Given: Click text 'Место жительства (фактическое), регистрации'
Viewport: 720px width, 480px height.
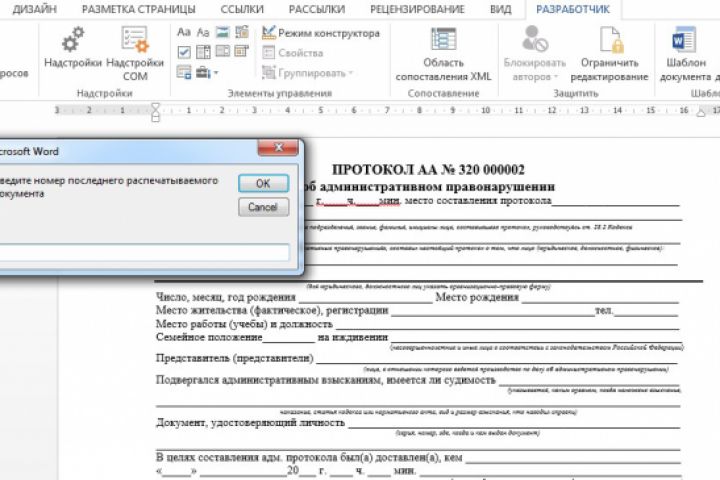Looking at the screenshot, I should [272, 311].
